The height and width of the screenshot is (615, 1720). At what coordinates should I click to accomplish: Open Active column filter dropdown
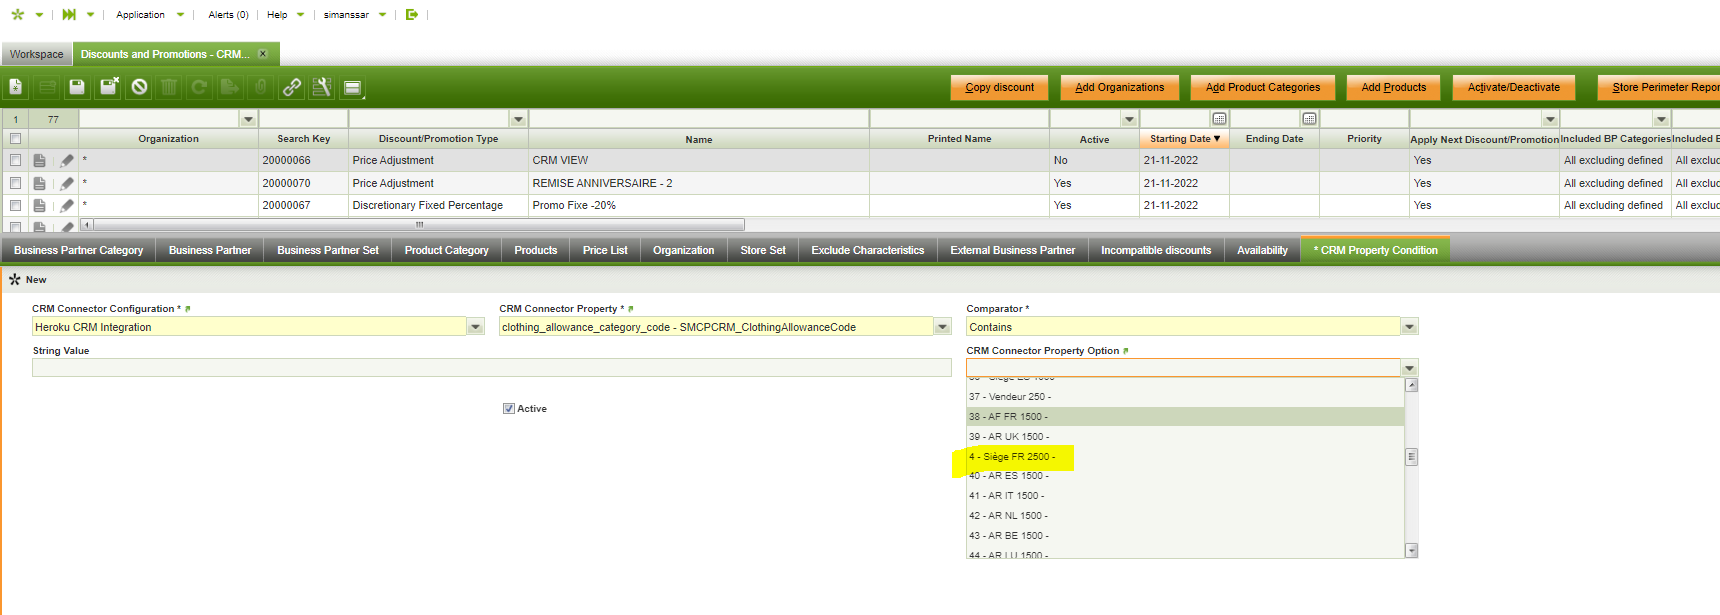click(x=1129, y=119)
